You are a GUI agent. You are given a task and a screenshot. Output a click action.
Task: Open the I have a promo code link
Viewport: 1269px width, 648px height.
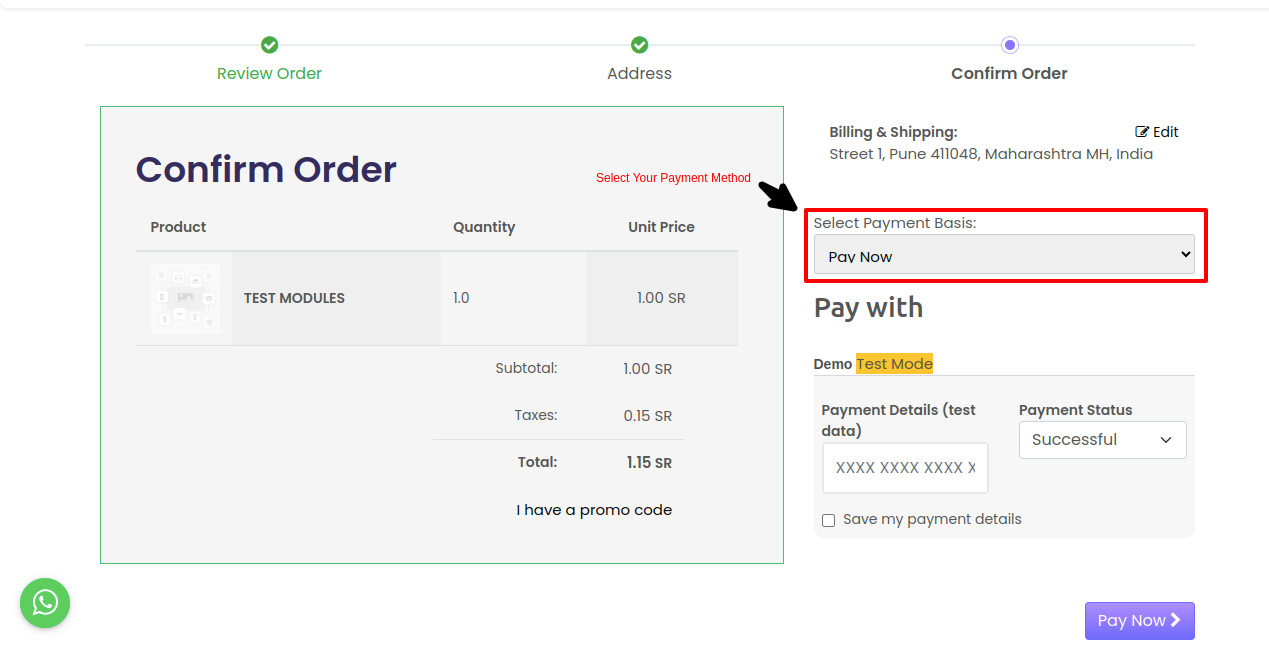594,510
